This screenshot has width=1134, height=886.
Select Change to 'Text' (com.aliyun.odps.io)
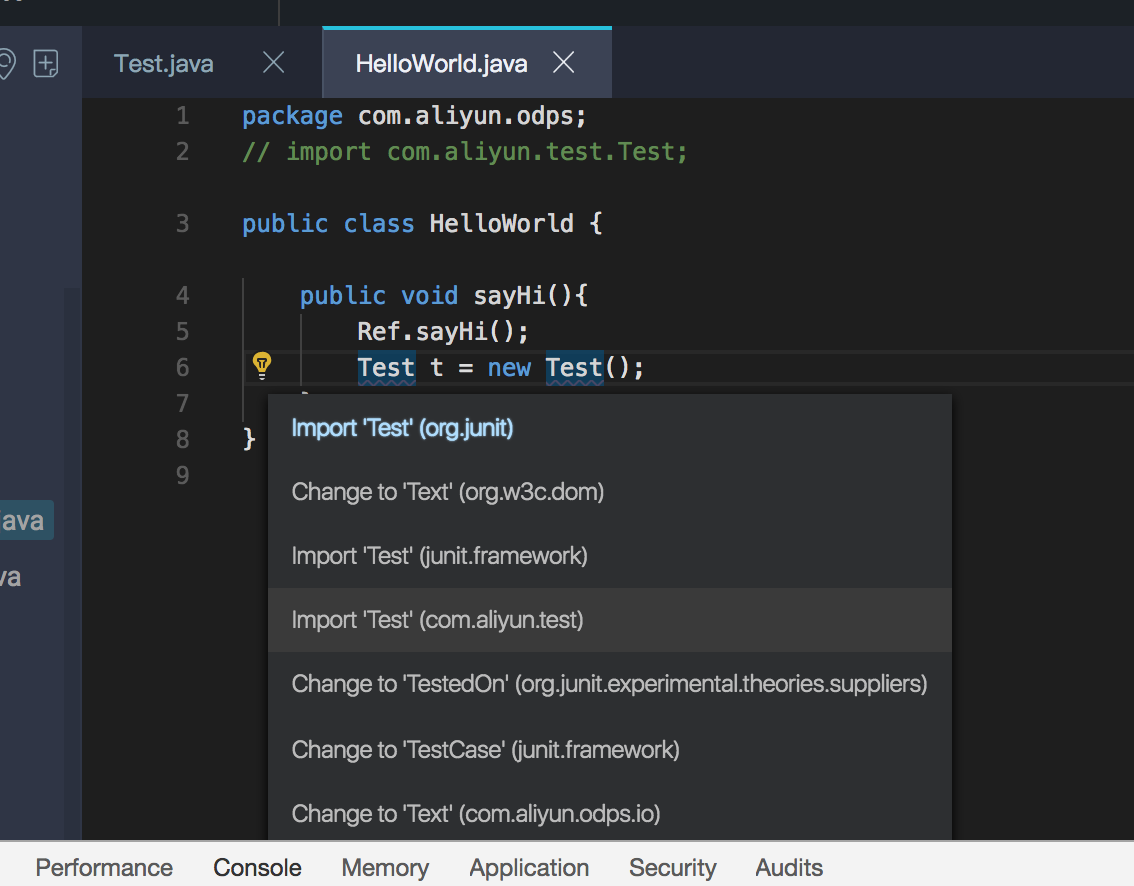[x=475, y=814]
